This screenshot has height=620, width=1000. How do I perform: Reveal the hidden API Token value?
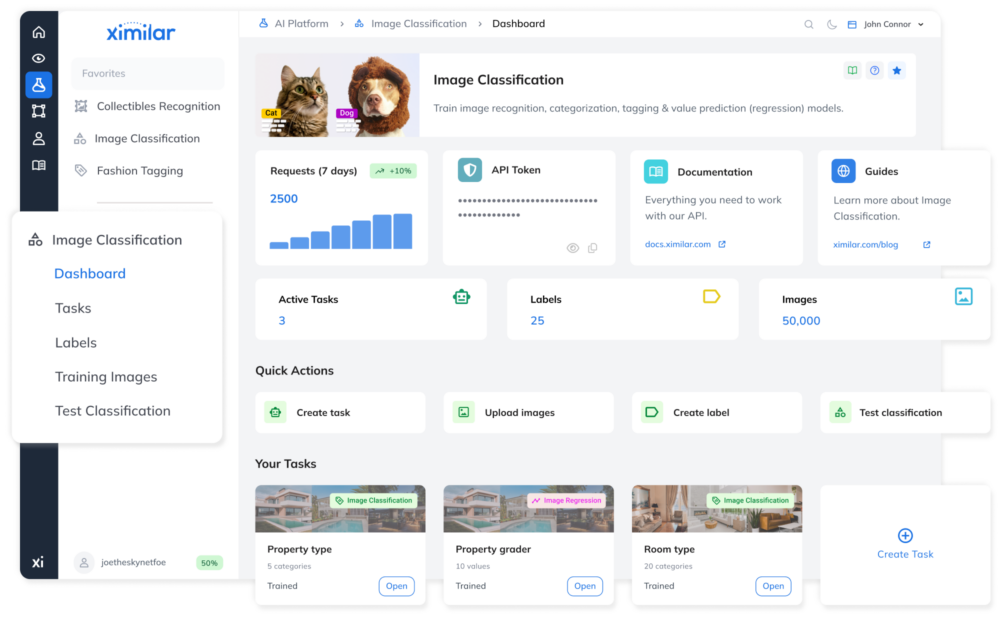click(x=572, y=247)
